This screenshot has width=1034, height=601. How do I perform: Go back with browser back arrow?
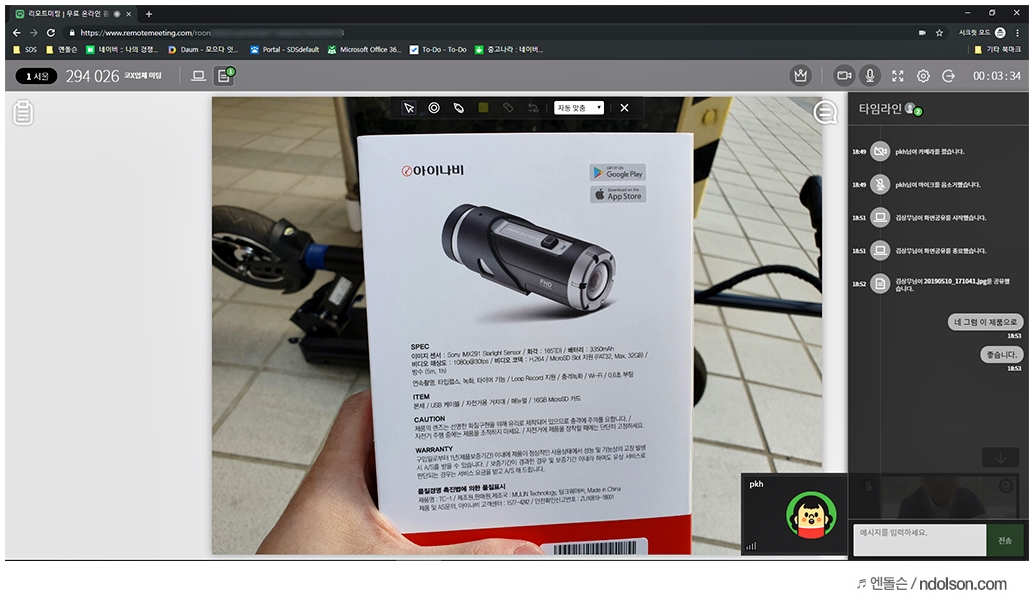pos(16,32)
